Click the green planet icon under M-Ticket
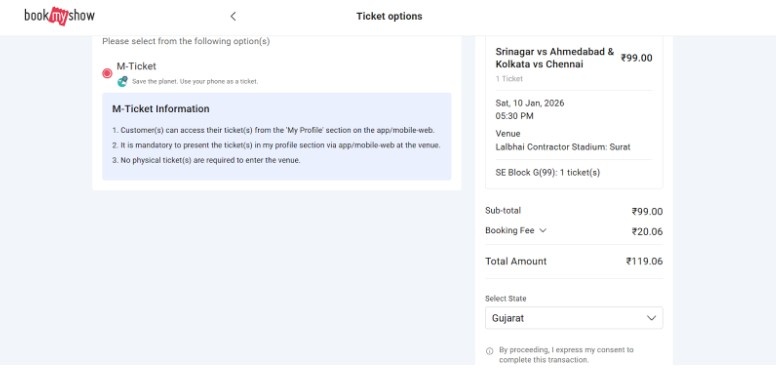 pyautogui.click(x=122, y=81)
